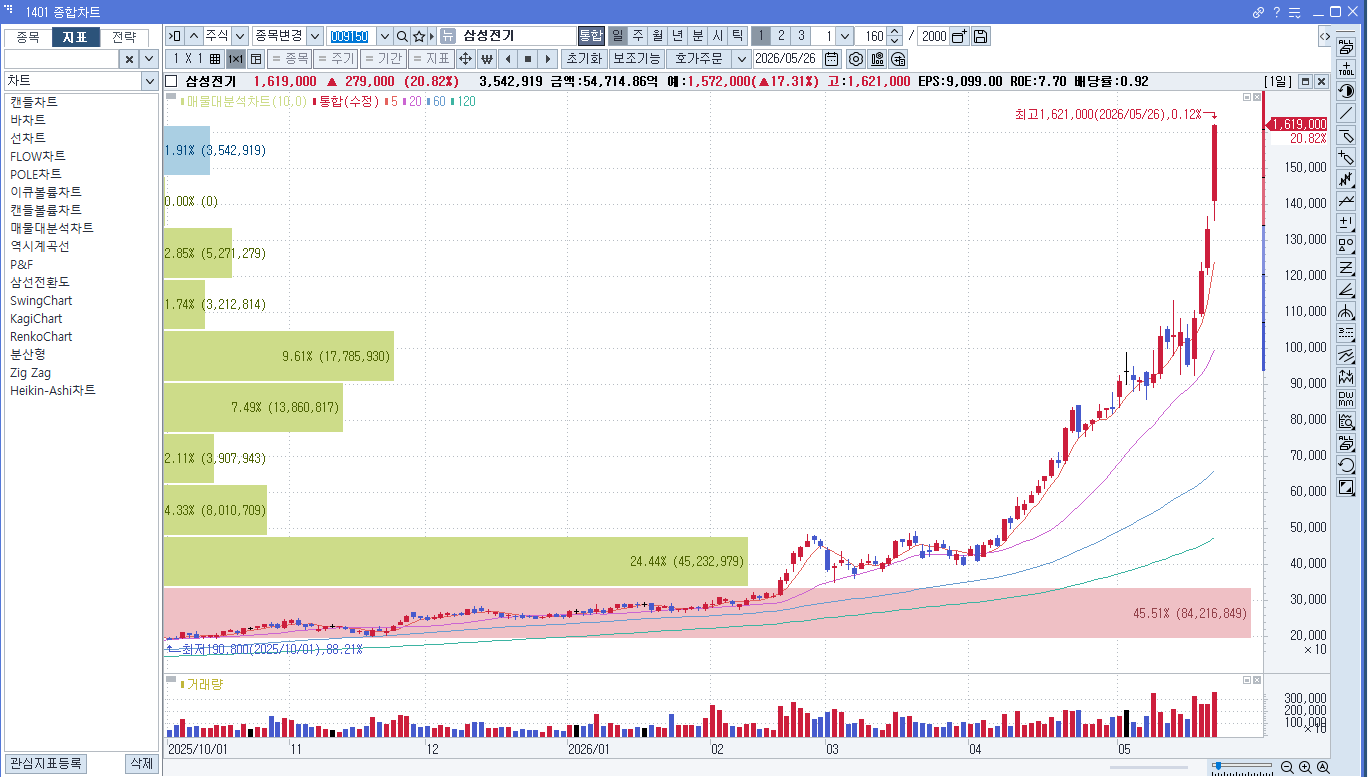Expand the search history dropdown arrow
Image resolution: width=1368 pixels, height=777 pixels.
point(150,59)
